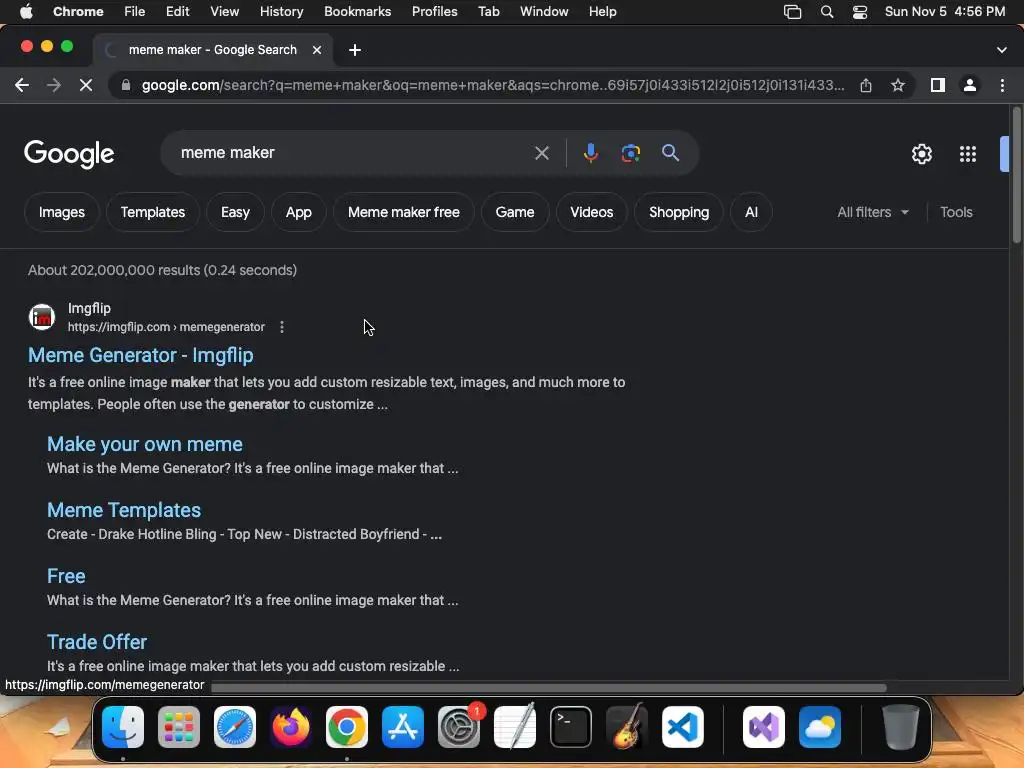Open the Profiles menu

pyautogui.click(x=434, y=12)
